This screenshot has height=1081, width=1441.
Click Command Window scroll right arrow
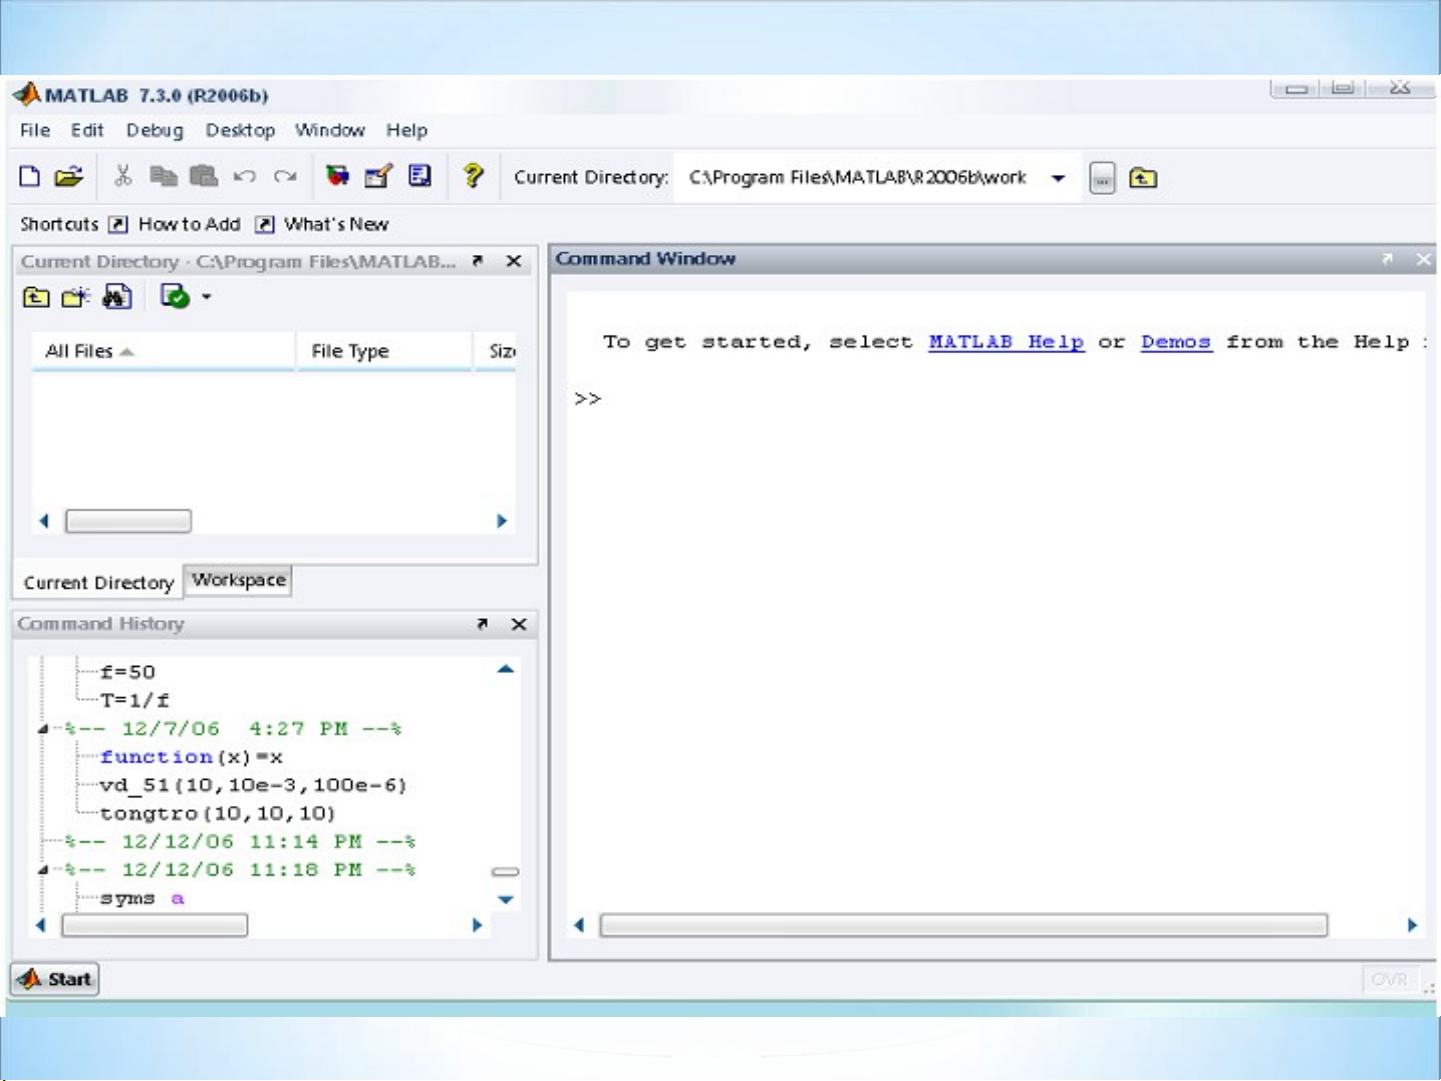(1412, 925)
